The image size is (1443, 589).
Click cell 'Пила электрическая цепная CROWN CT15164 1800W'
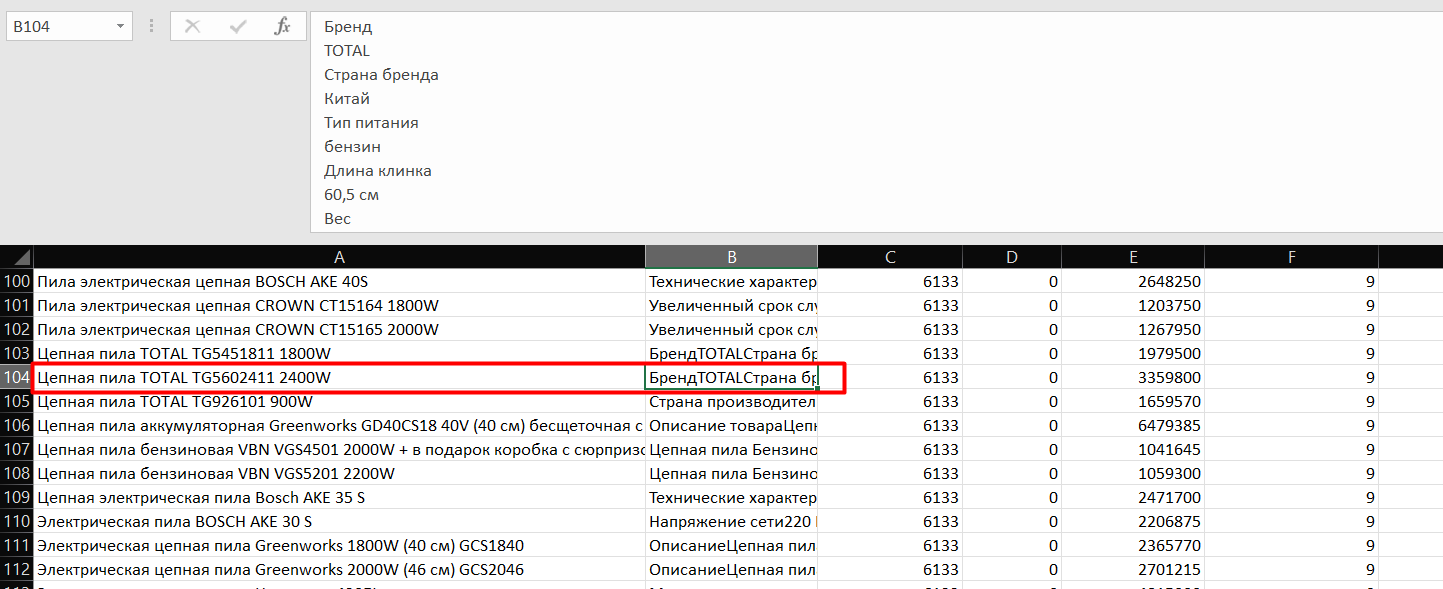coord(339,305)
